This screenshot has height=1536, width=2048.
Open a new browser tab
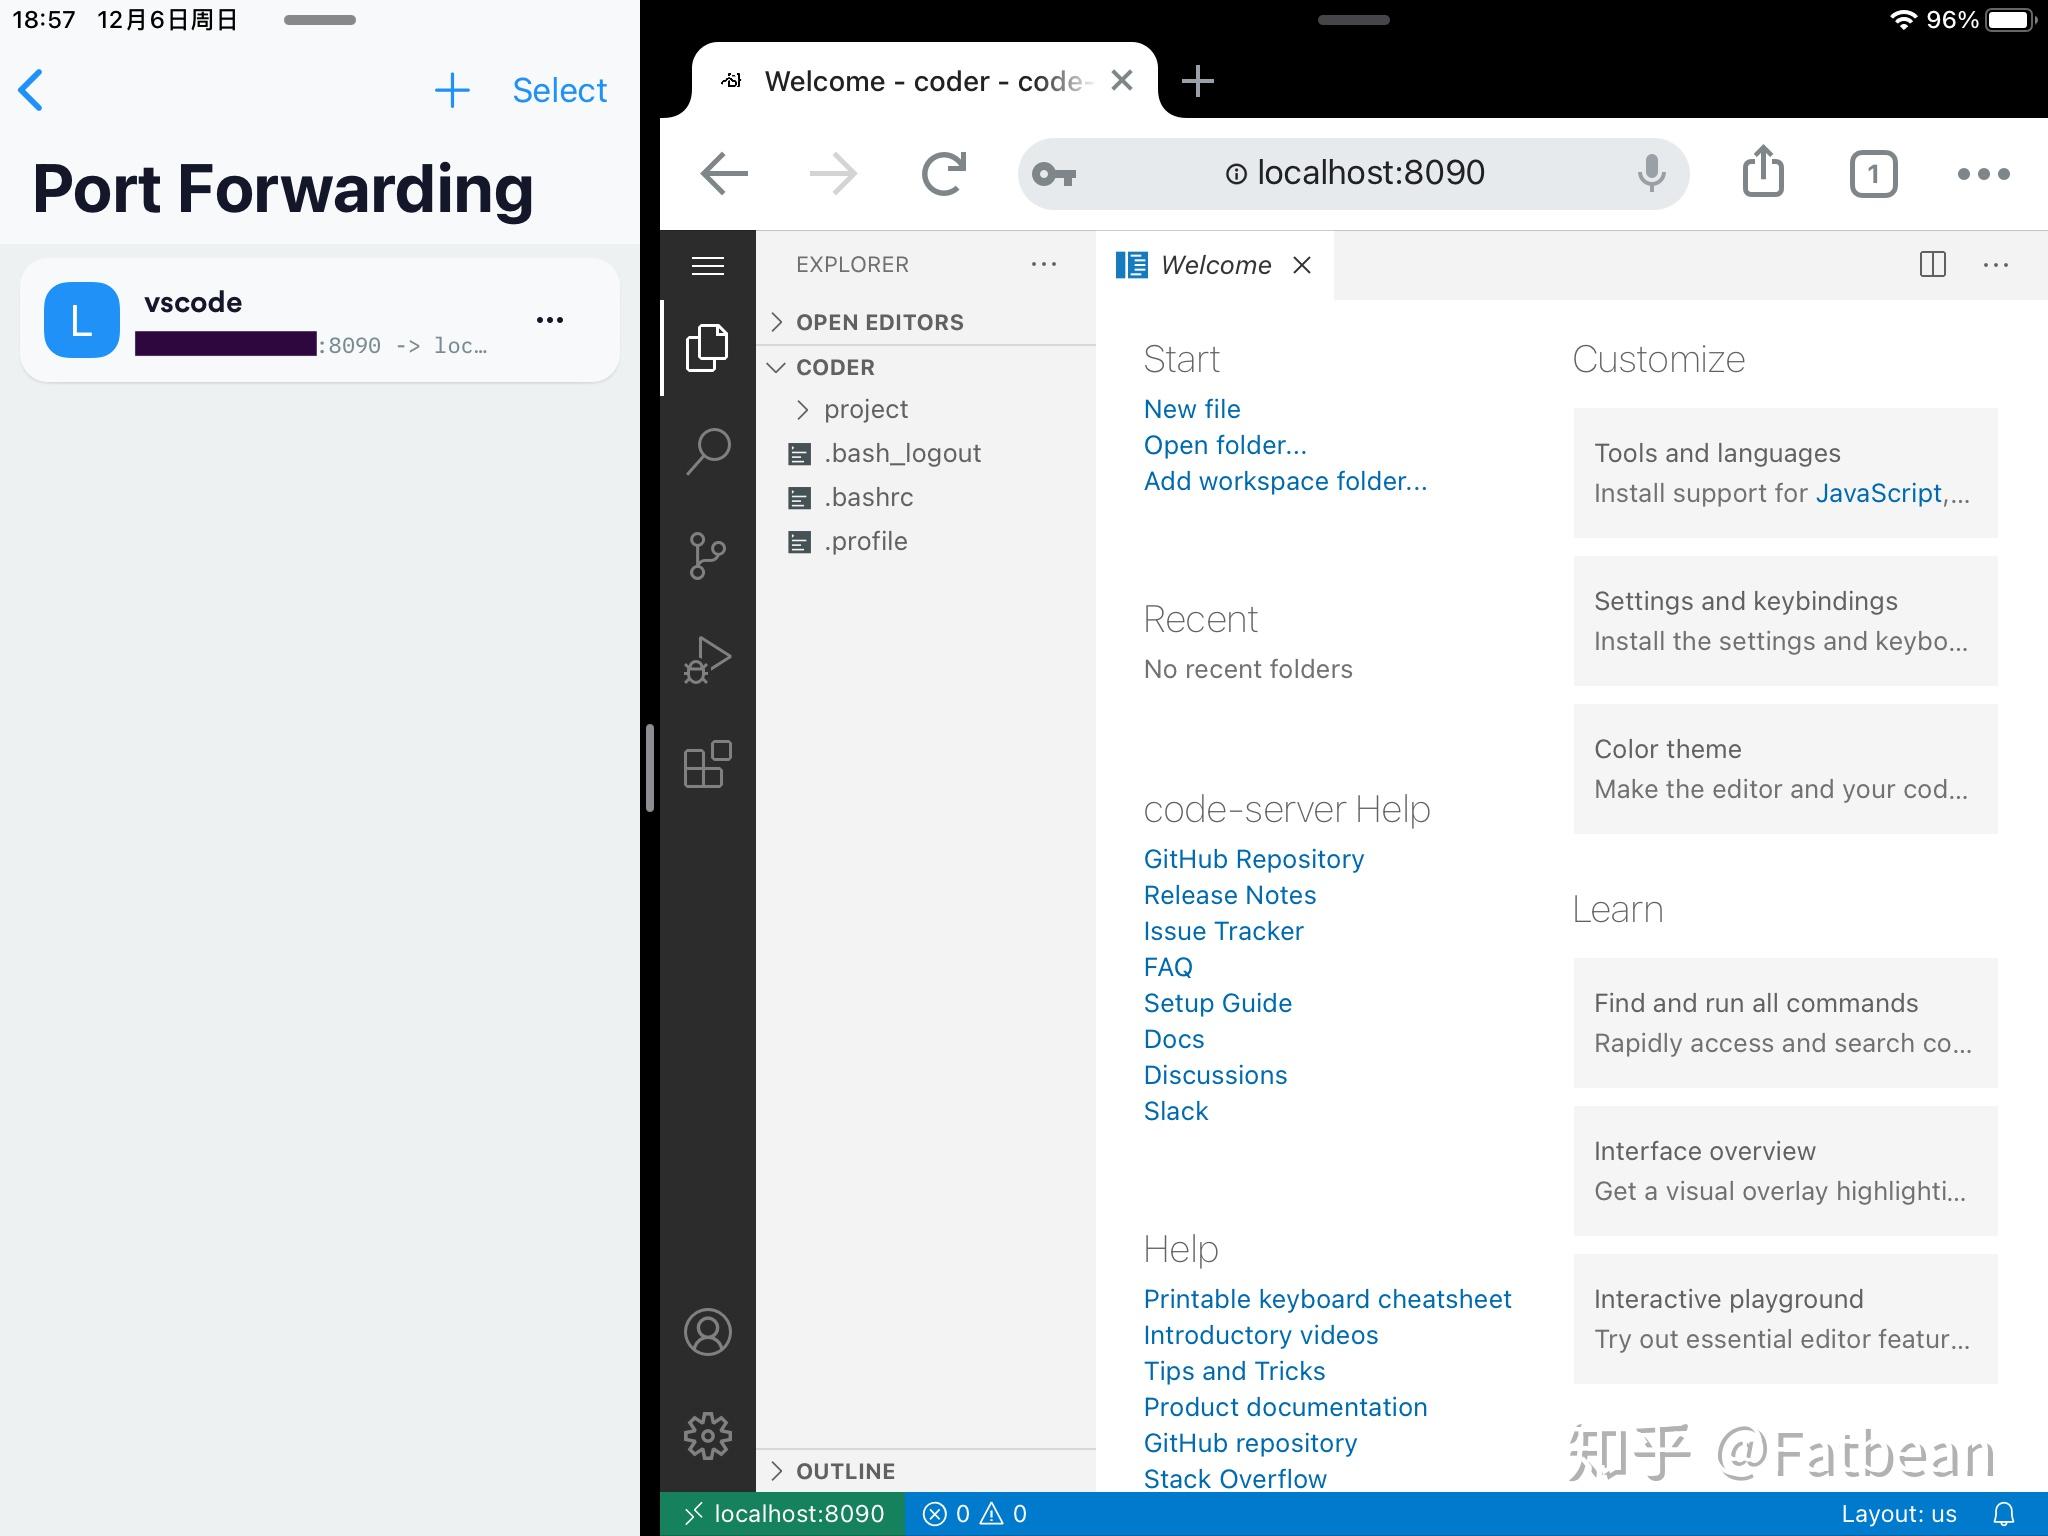tap(1197, 80)
